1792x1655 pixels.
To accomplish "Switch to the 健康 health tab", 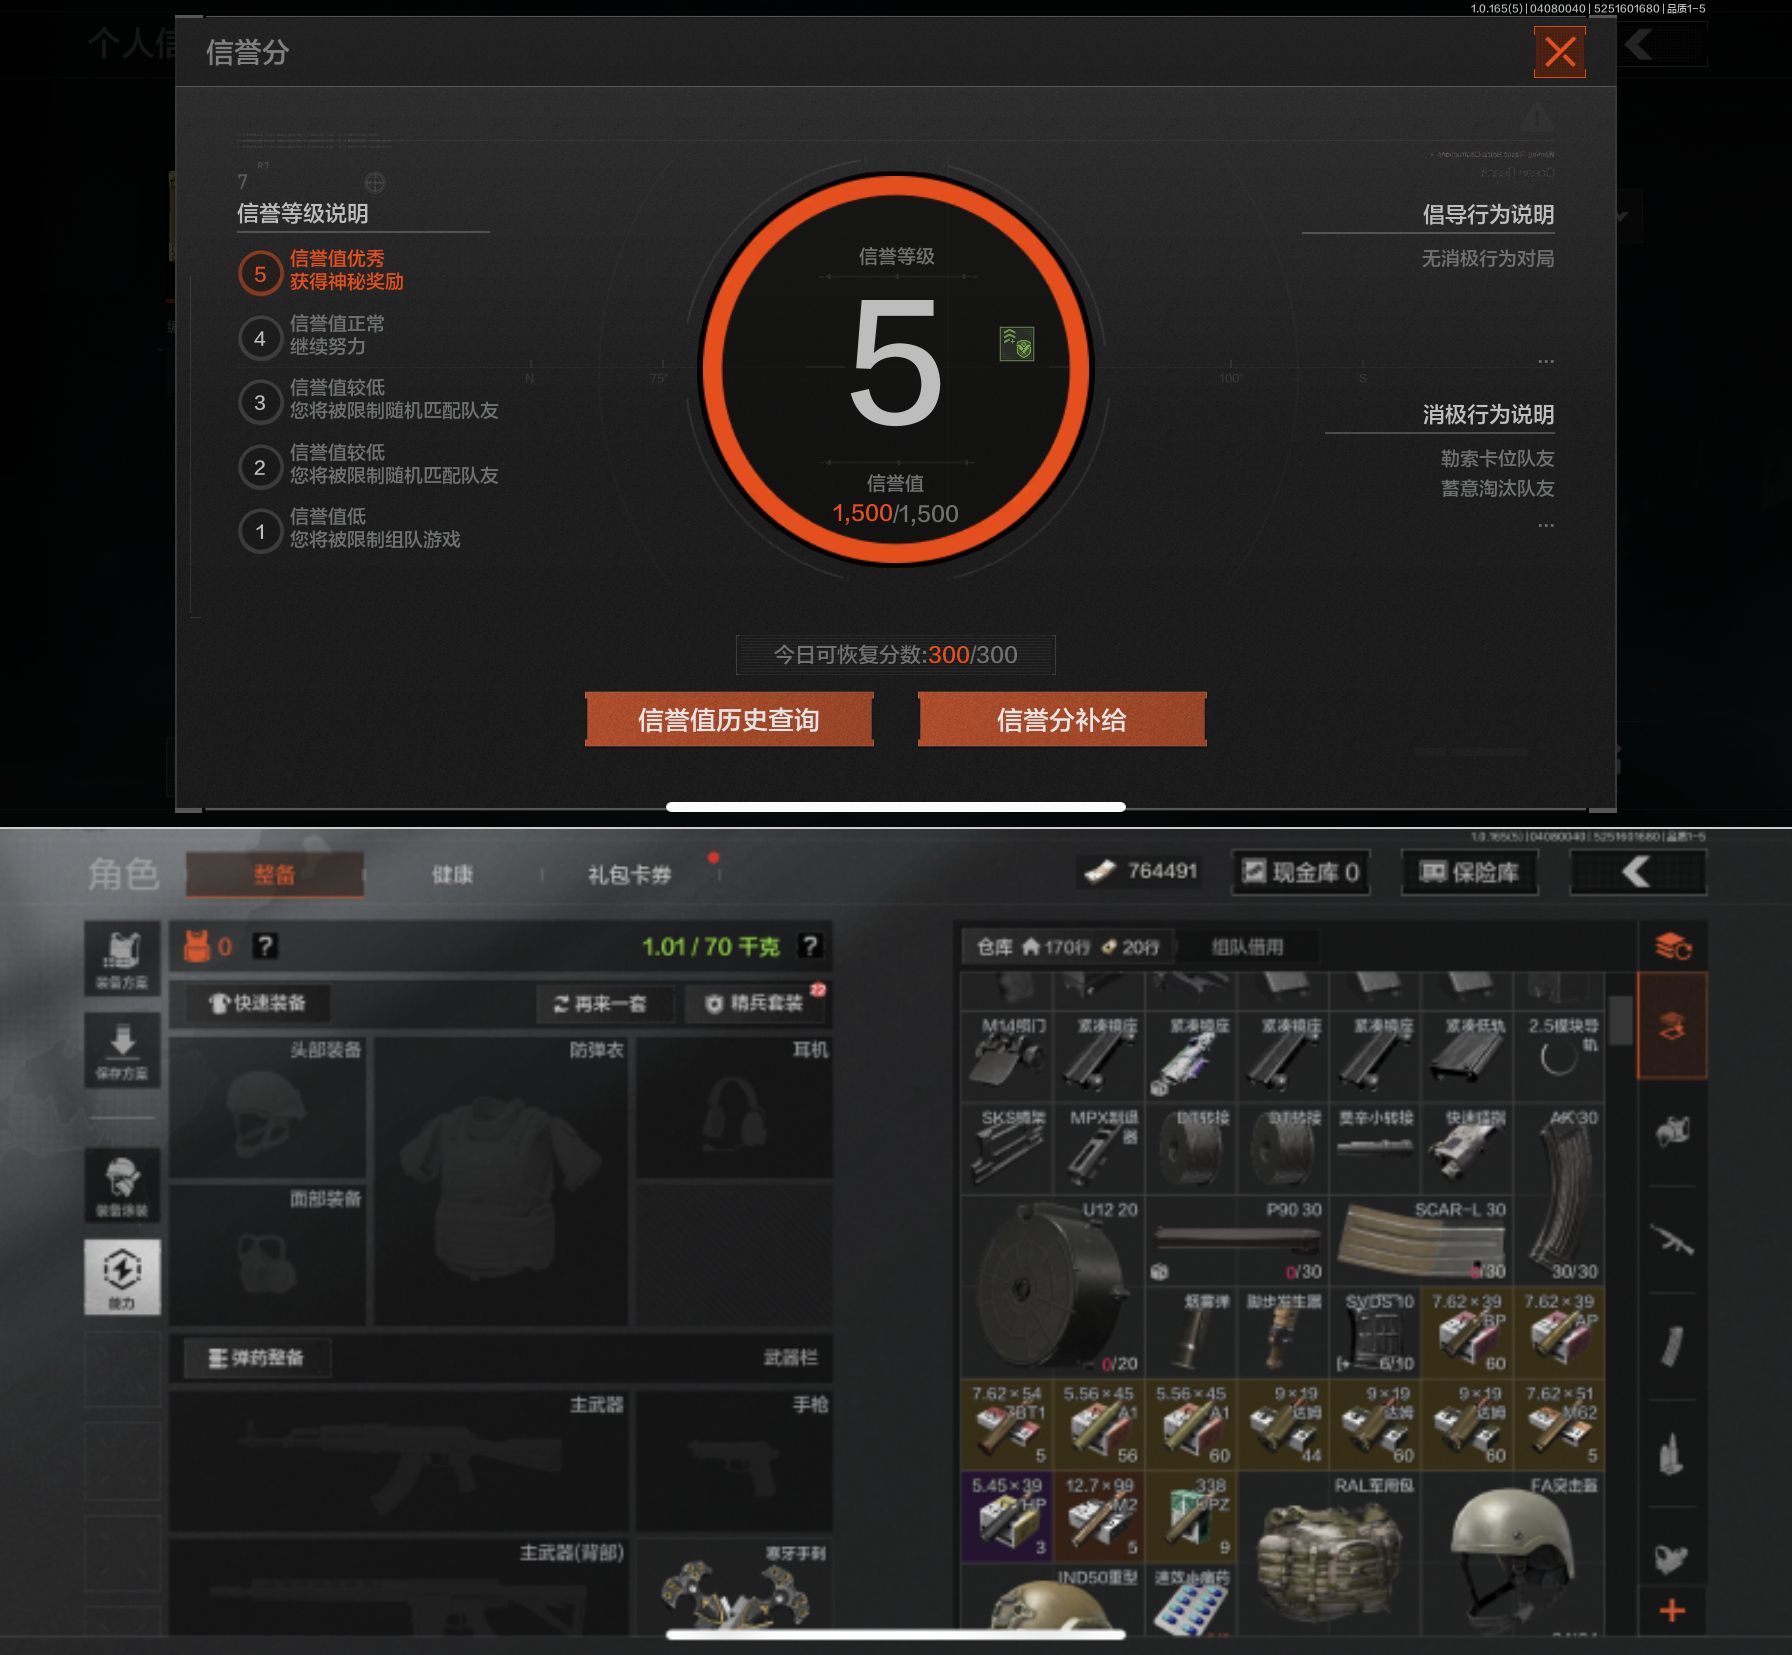I will pyautogui.click(x=452, y=875).
